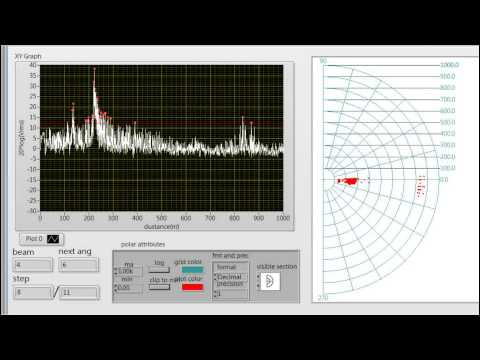Click the polar attributes label

[143, 244]
